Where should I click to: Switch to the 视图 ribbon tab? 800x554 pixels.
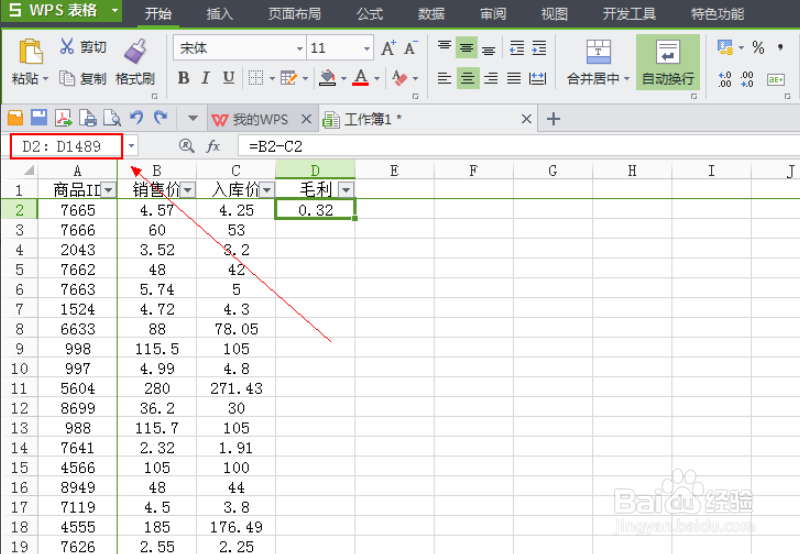pos(554,13)
